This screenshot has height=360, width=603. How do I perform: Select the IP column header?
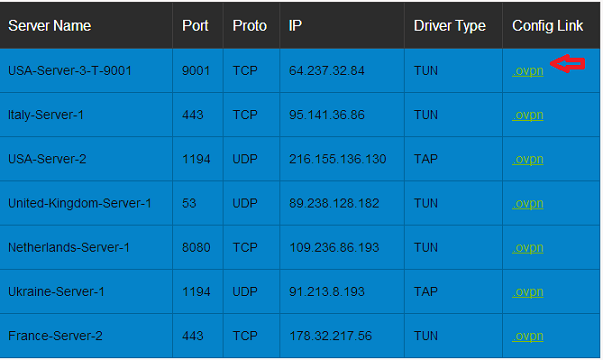point(295,26)
